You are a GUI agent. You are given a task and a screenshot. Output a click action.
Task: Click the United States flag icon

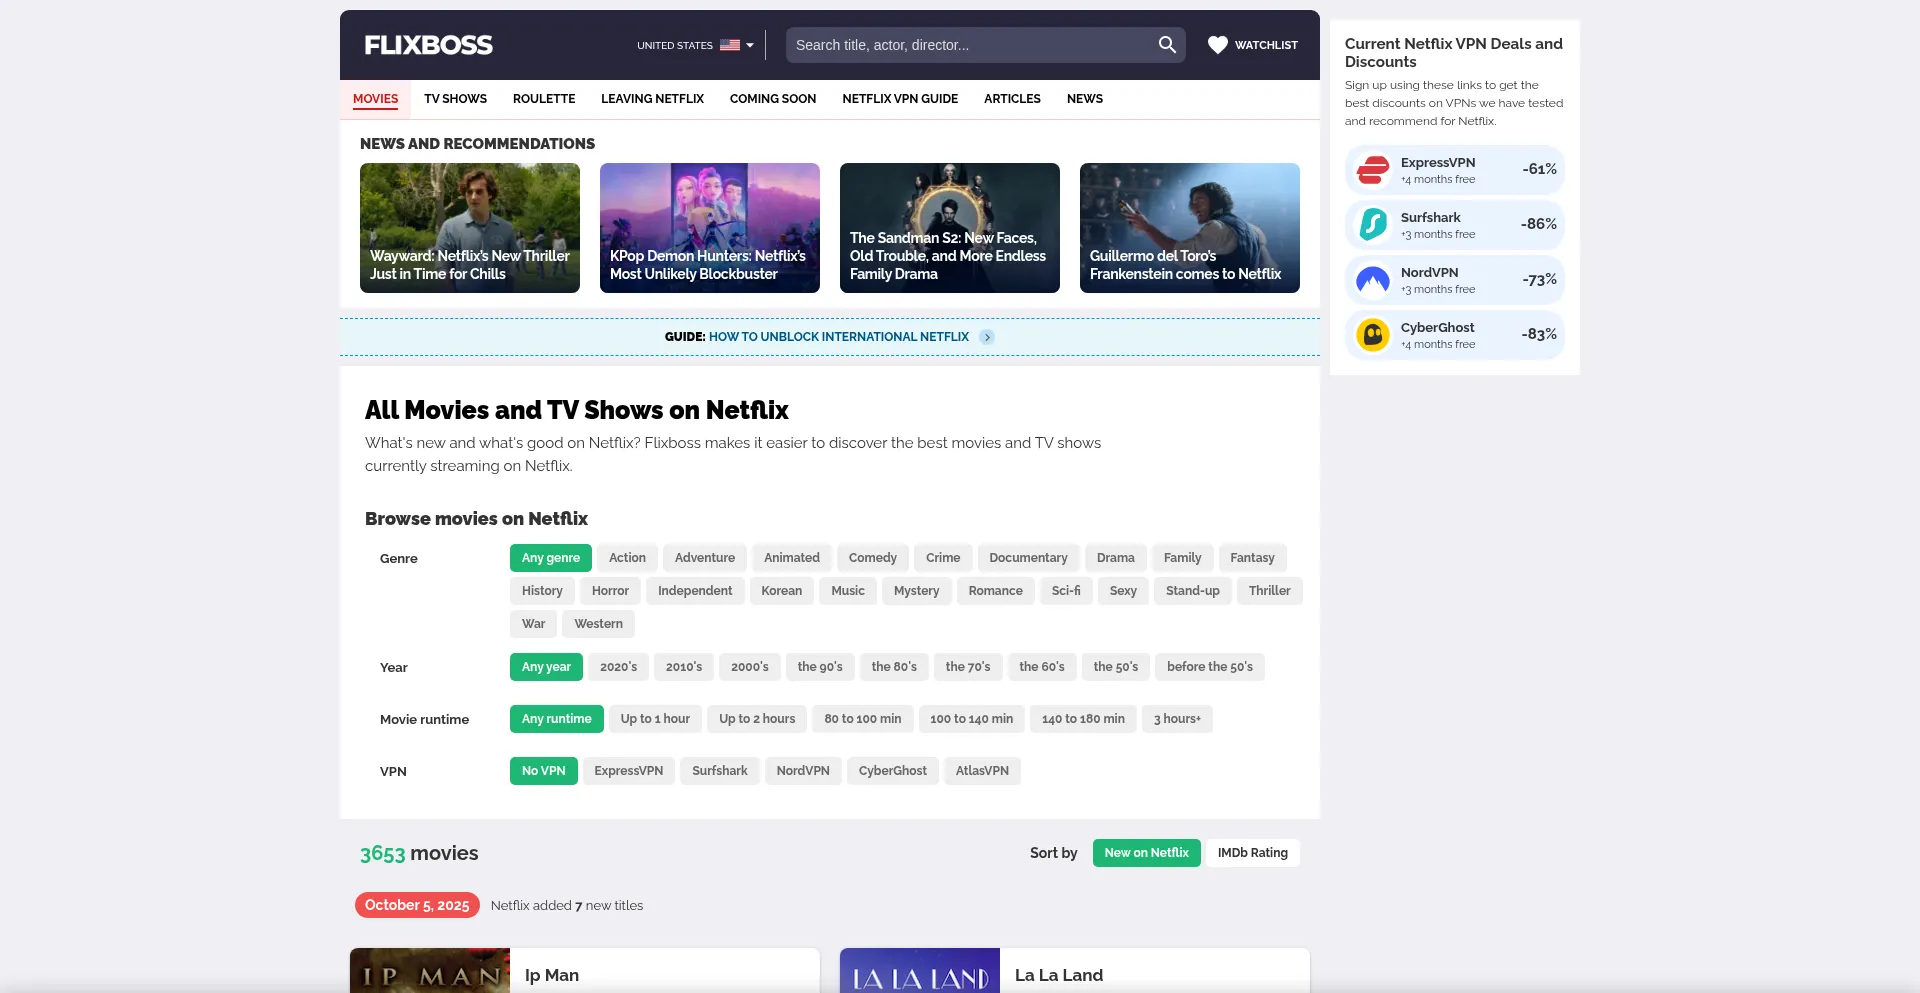[730, 45]
